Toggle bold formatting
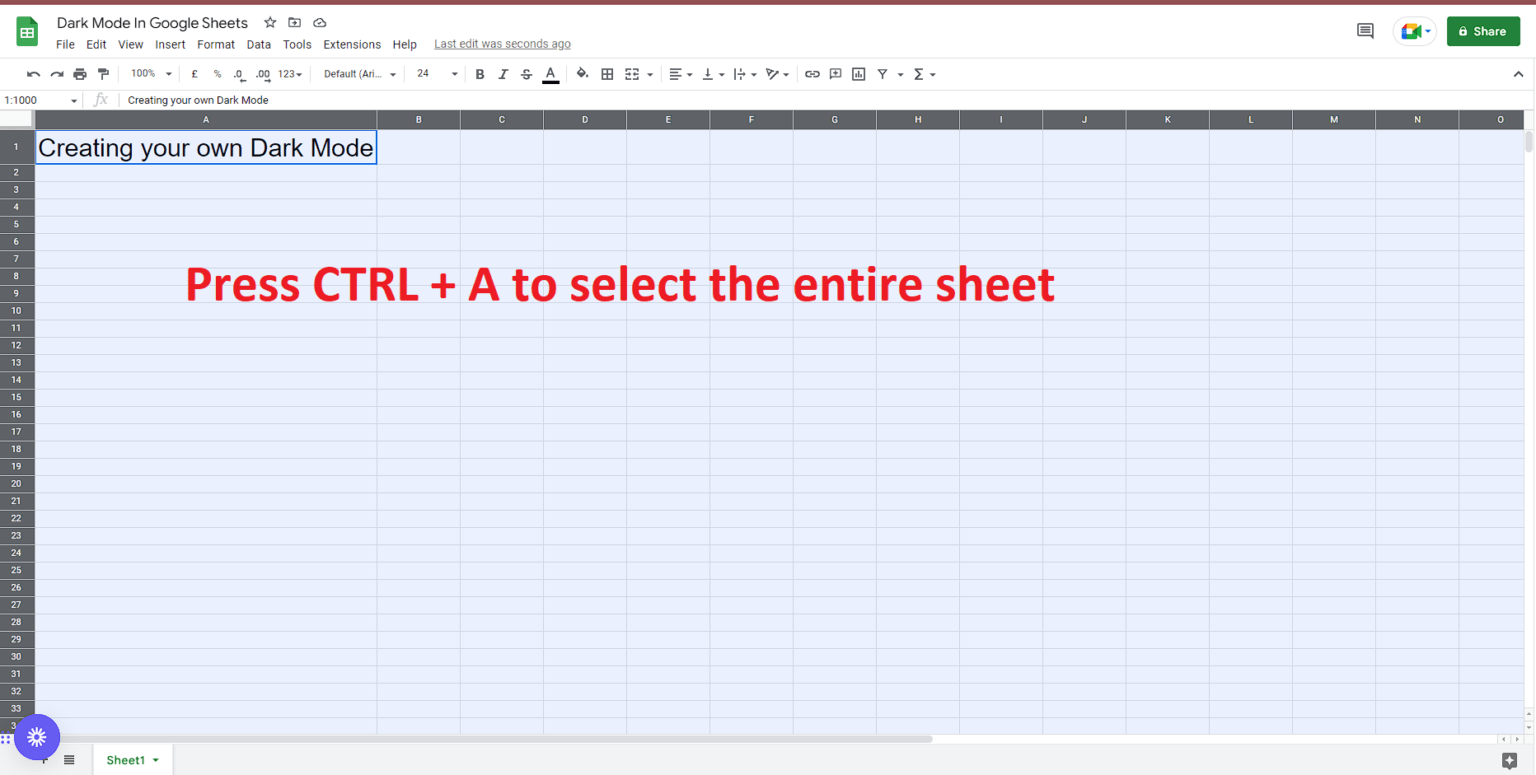This screenshot has width=1536, height=775. [x=480, y=74]
